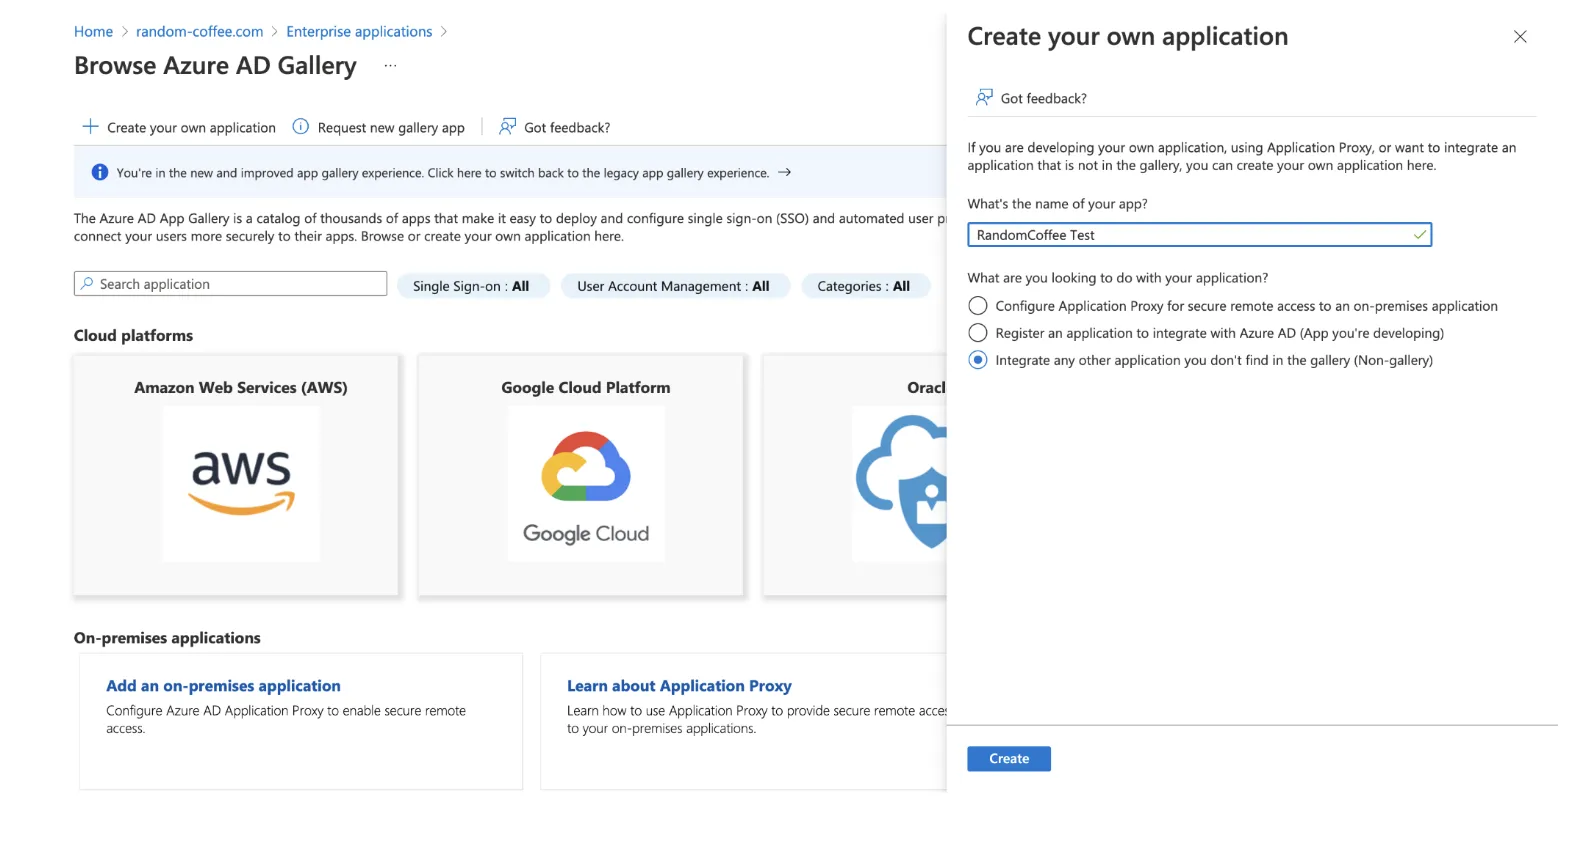Click Request new gallery app
This screenshot has height=868, width=1583.
379,127
